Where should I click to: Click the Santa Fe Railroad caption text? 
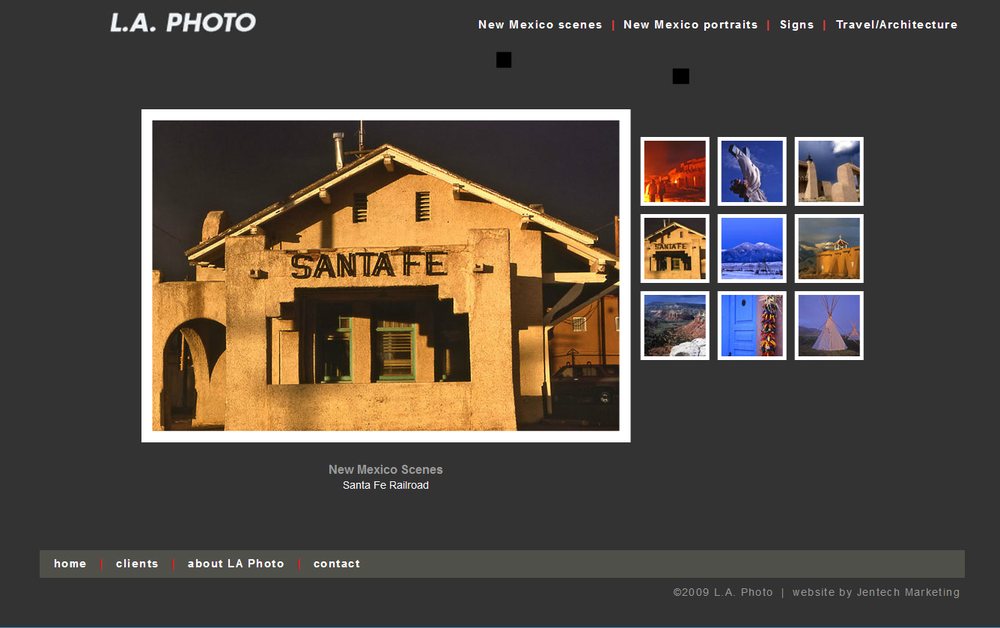coord(385,485)
